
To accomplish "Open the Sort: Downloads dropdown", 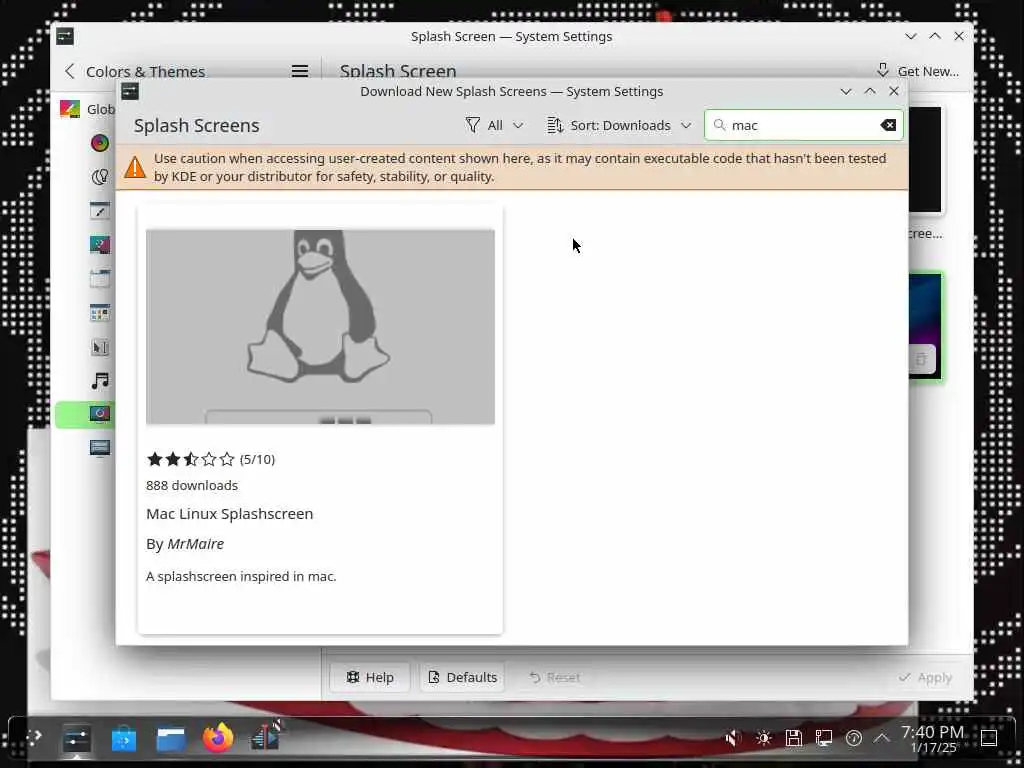I will [x=619, y=125].
